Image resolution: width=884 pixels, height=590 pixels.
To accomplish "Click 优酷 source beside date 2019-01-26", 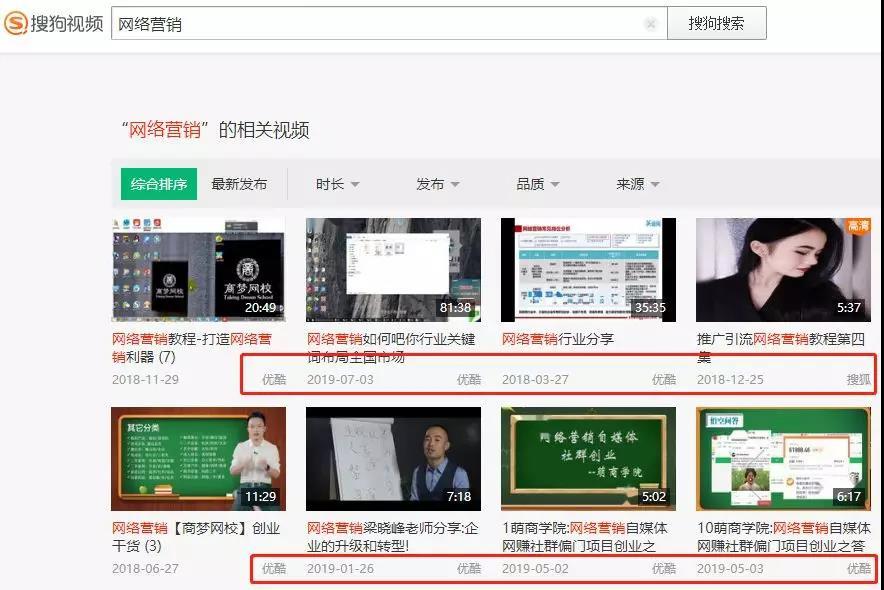I will pos(469,569).
